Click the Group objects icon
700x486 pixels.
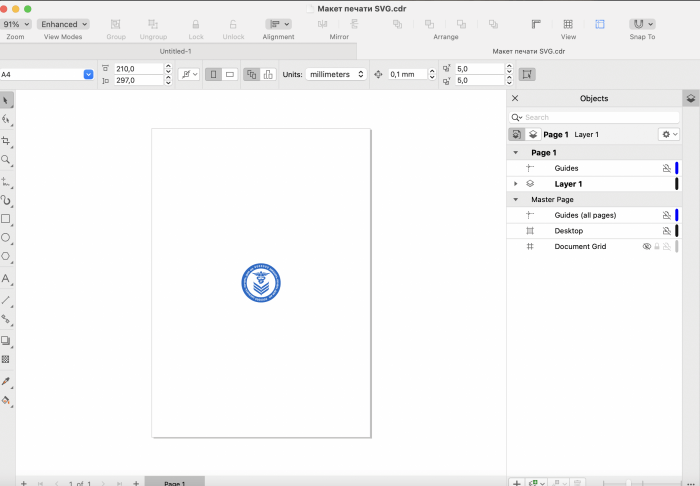coord(116,24)
